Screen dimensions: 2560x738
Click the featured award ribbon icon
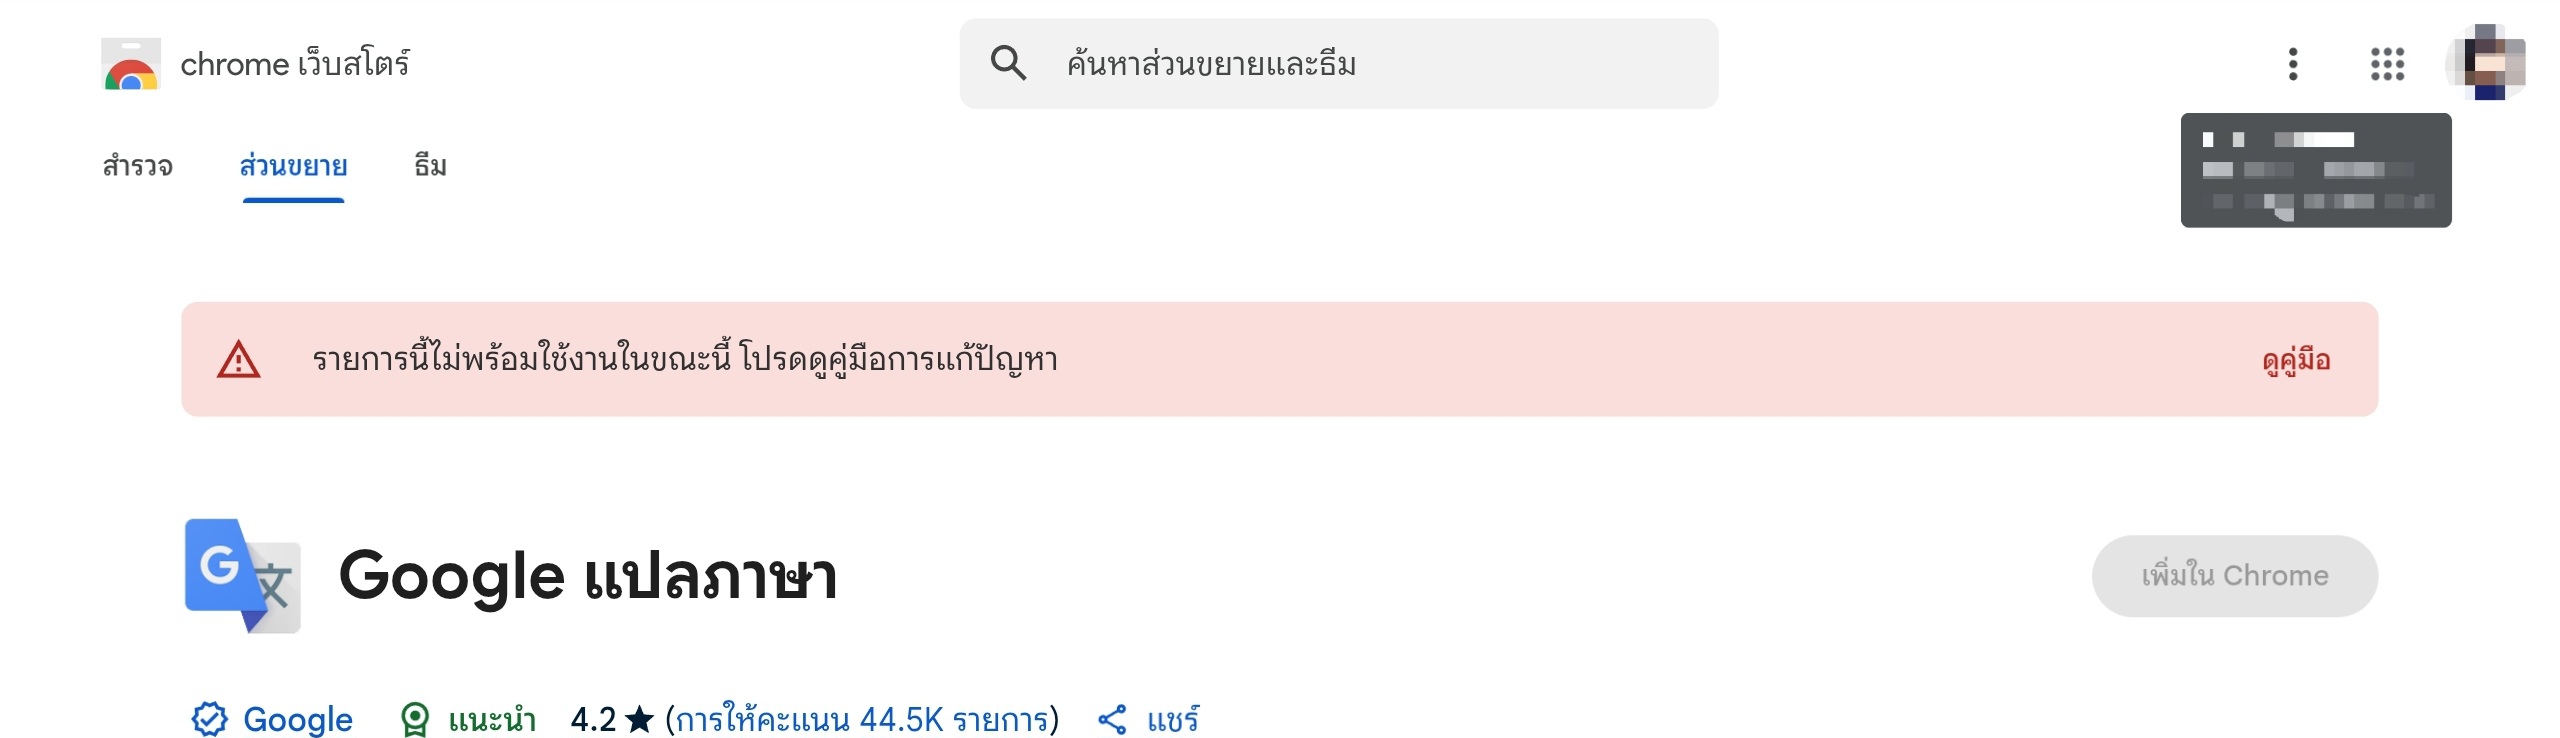click(x=414, y=719)
